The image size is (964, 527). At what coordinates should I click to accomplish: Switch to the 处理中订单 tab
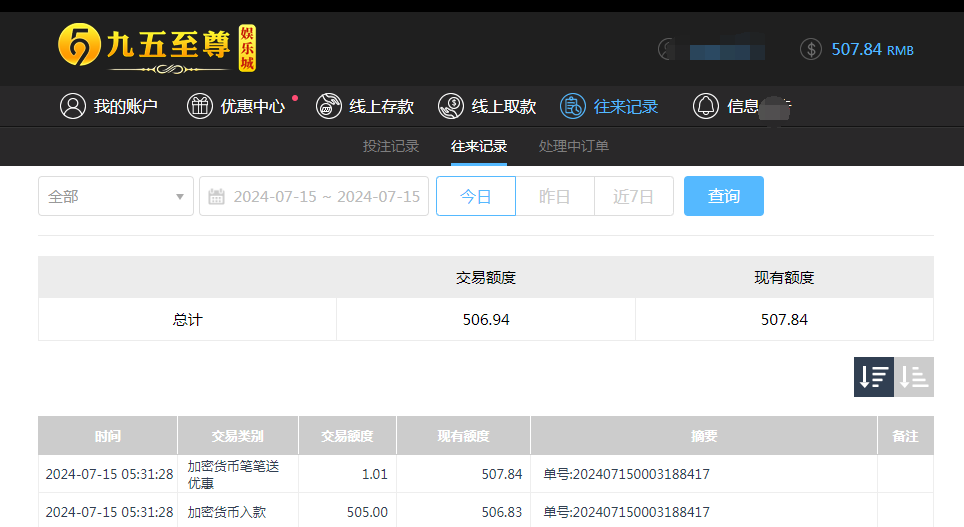(574, 146)
